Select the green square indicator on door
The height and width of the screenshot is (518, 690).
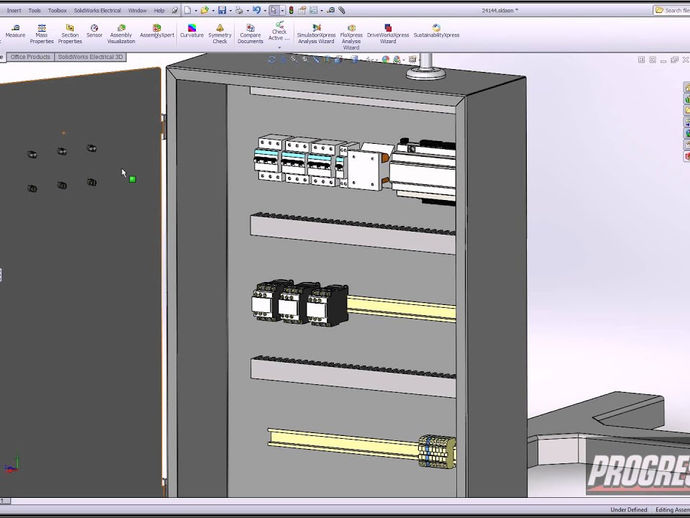132,179
